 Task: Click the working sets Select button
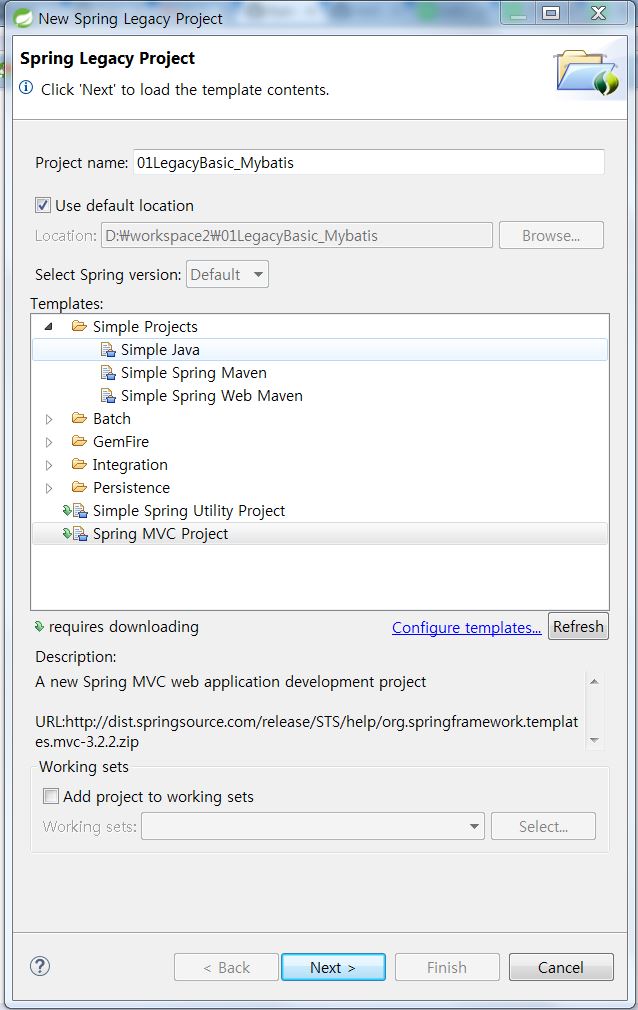coord(543,826)
